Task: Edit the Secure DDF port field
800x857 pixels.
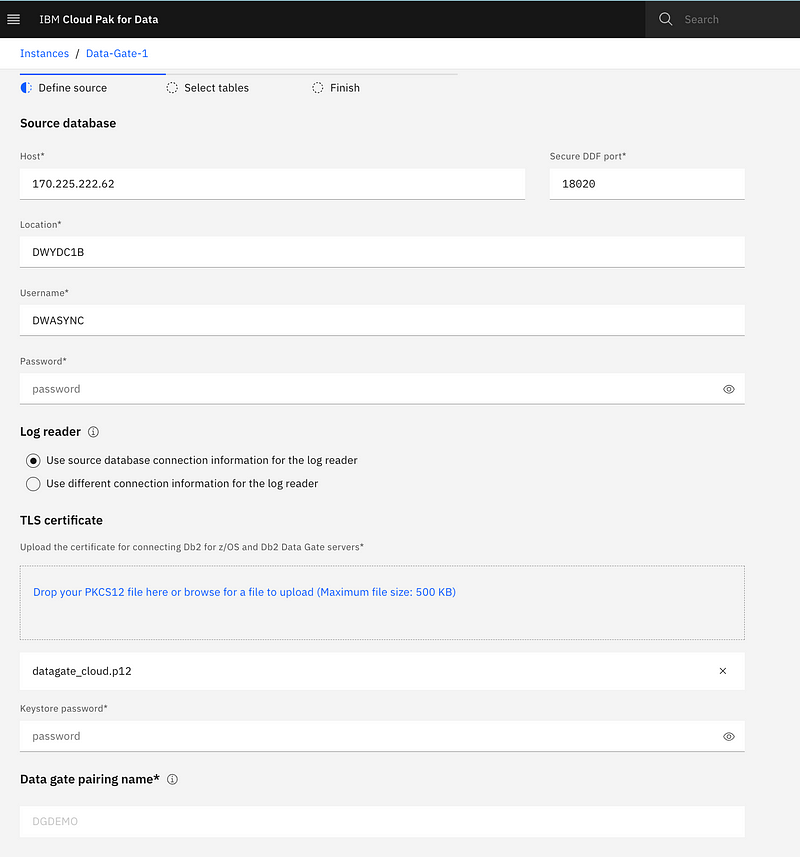Action: pyautogui.click(x=647, y=184)
